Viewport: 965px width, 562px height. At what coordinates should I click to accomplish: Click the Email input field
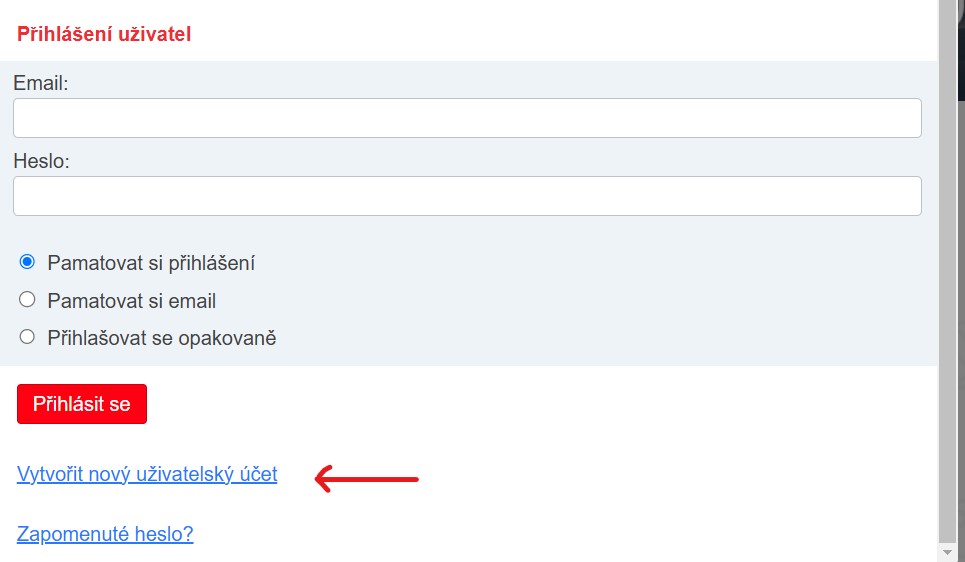point(466,118)
